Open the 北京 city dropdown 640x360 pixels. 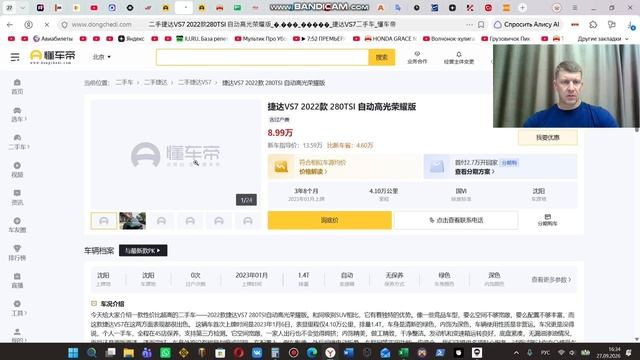(x=102, y=57)
